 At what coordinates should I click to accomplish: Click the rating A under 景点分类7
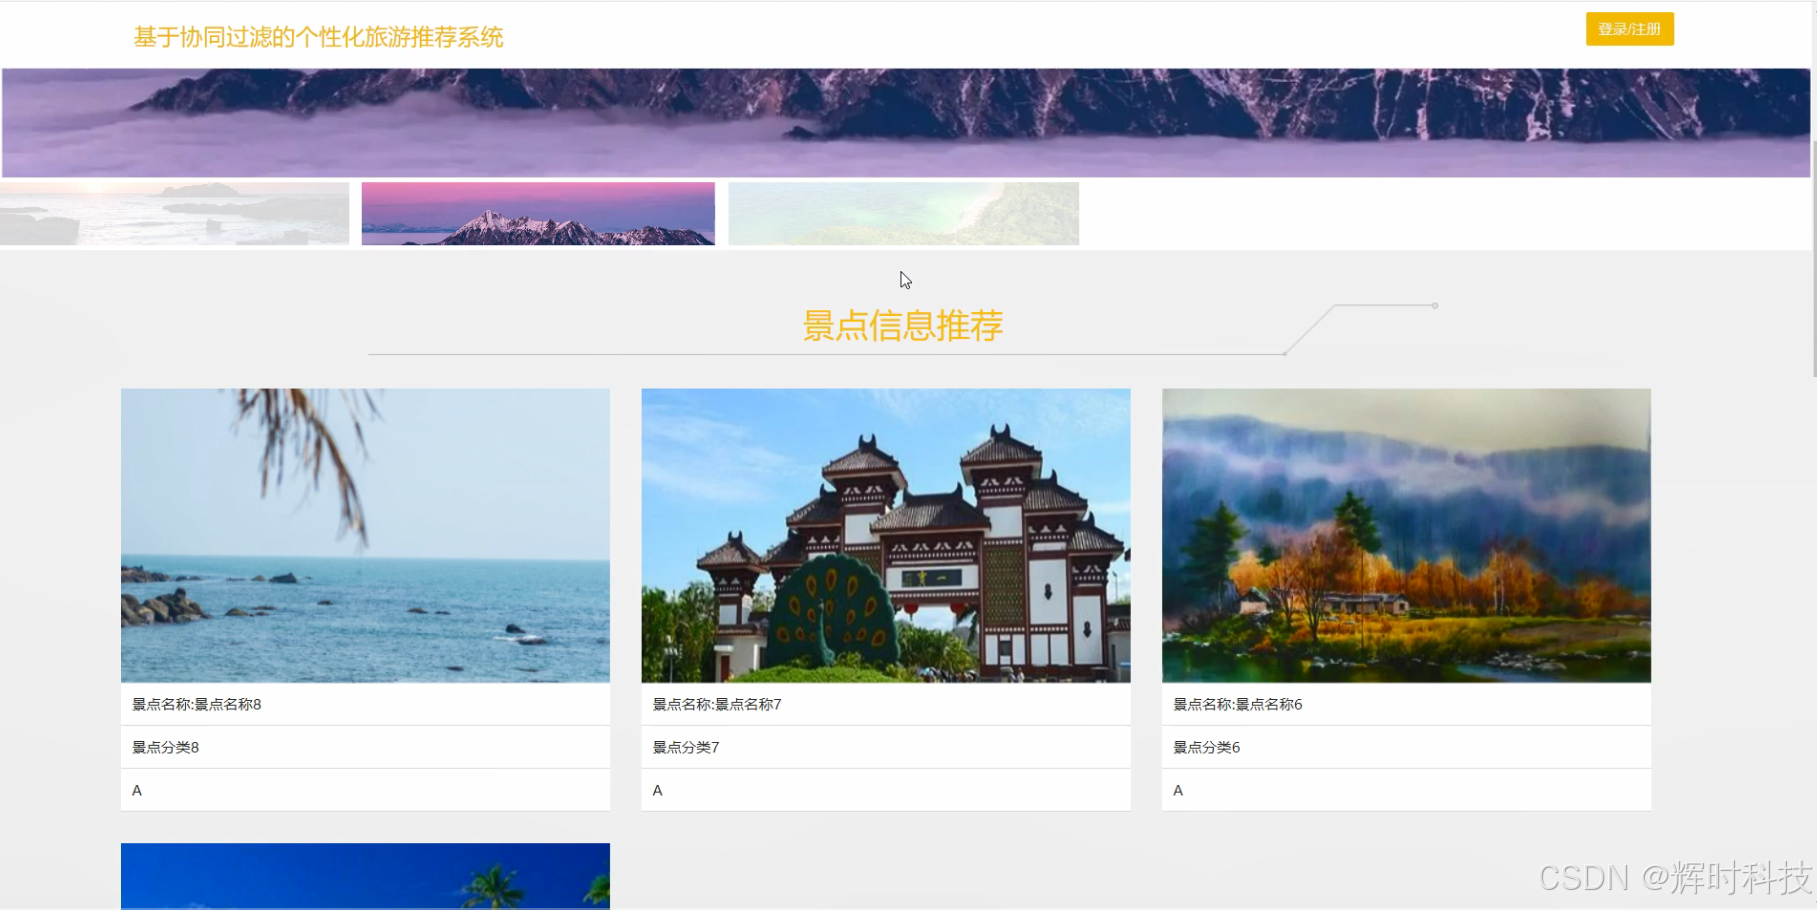(x=657, y=790)
